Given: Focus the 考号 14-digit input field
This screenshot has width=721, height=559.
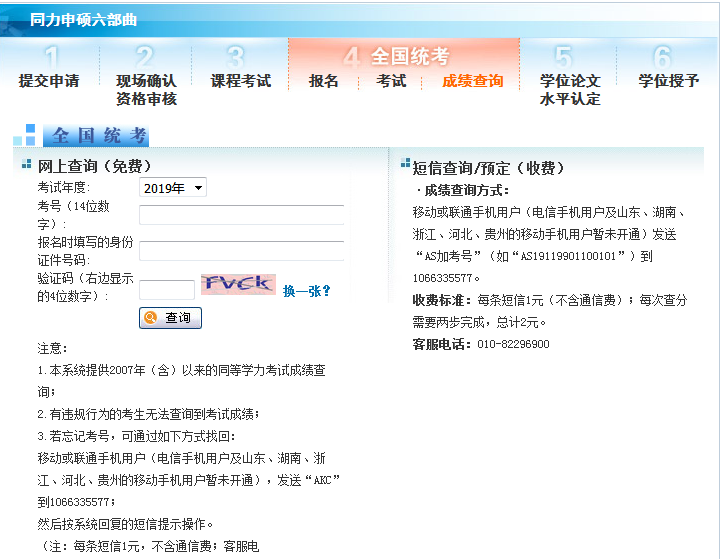Looking at the screenshot, I should tap(241, 215).
